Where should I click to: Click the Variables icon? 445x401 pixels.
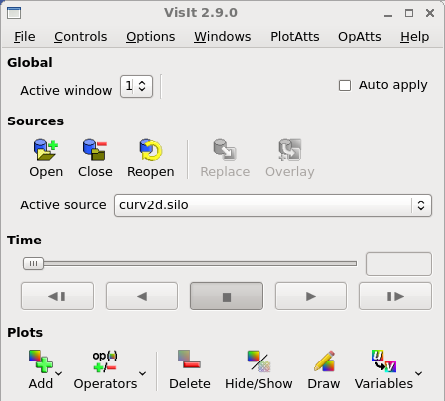pos(384,361)
